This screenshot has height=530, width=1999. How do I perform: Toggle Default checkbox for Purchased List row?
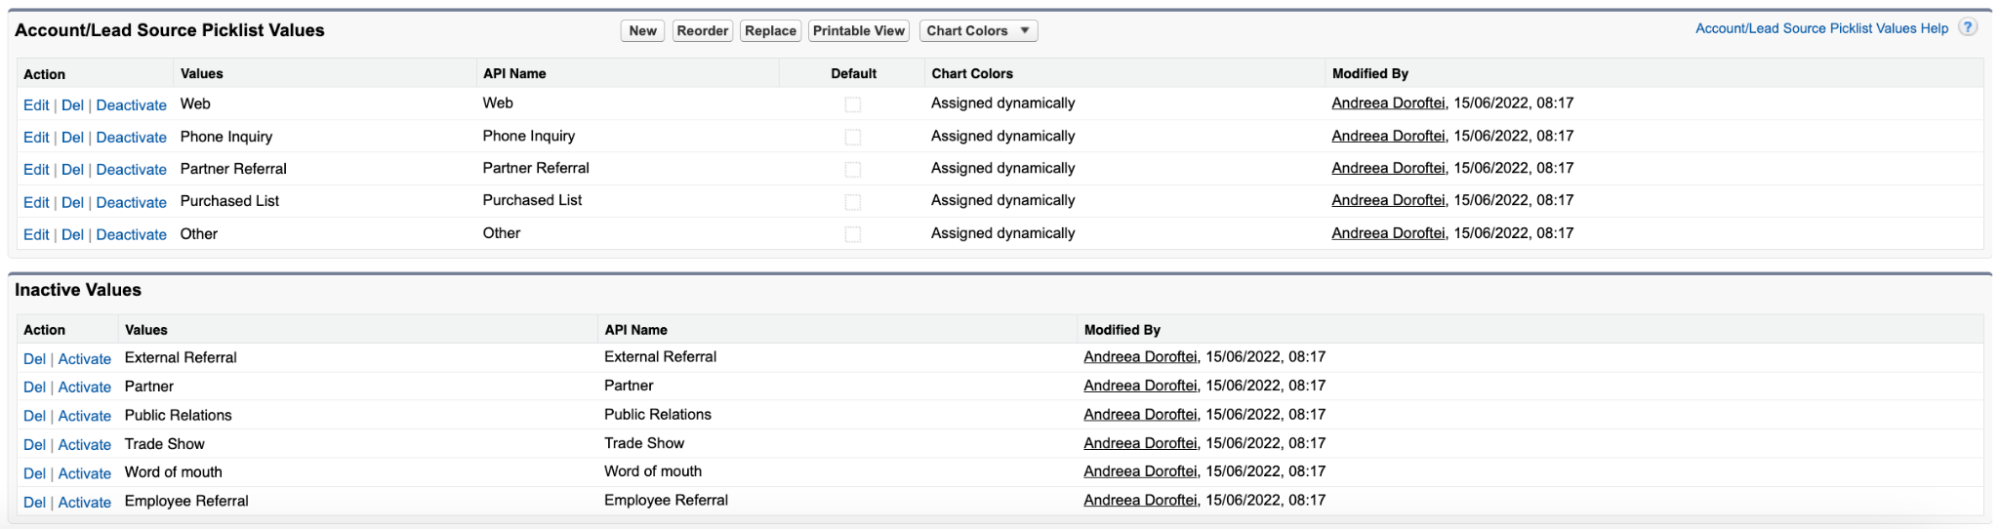tap(853, 202)
